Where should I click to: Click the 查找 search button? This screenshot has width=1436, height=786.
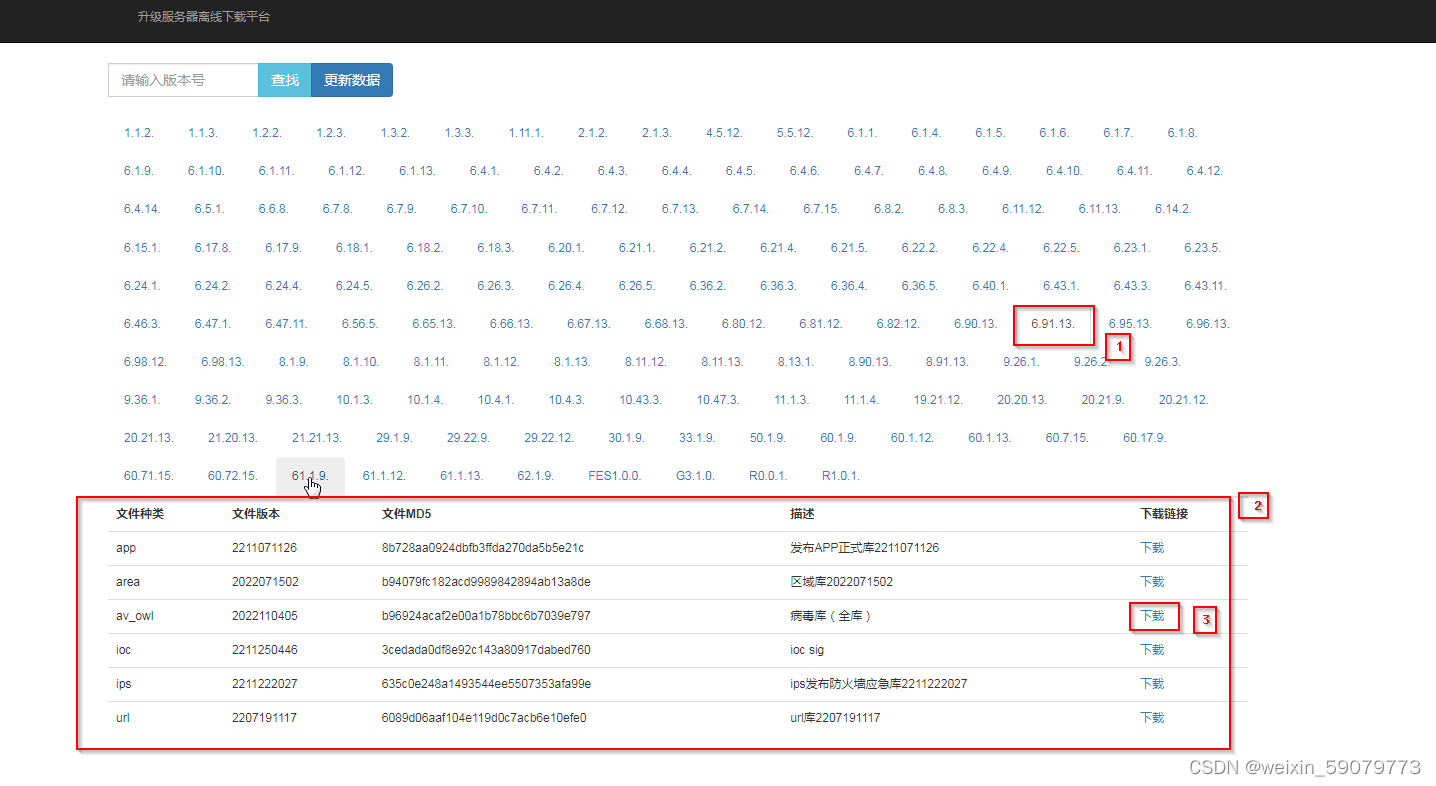pos(284,80)
